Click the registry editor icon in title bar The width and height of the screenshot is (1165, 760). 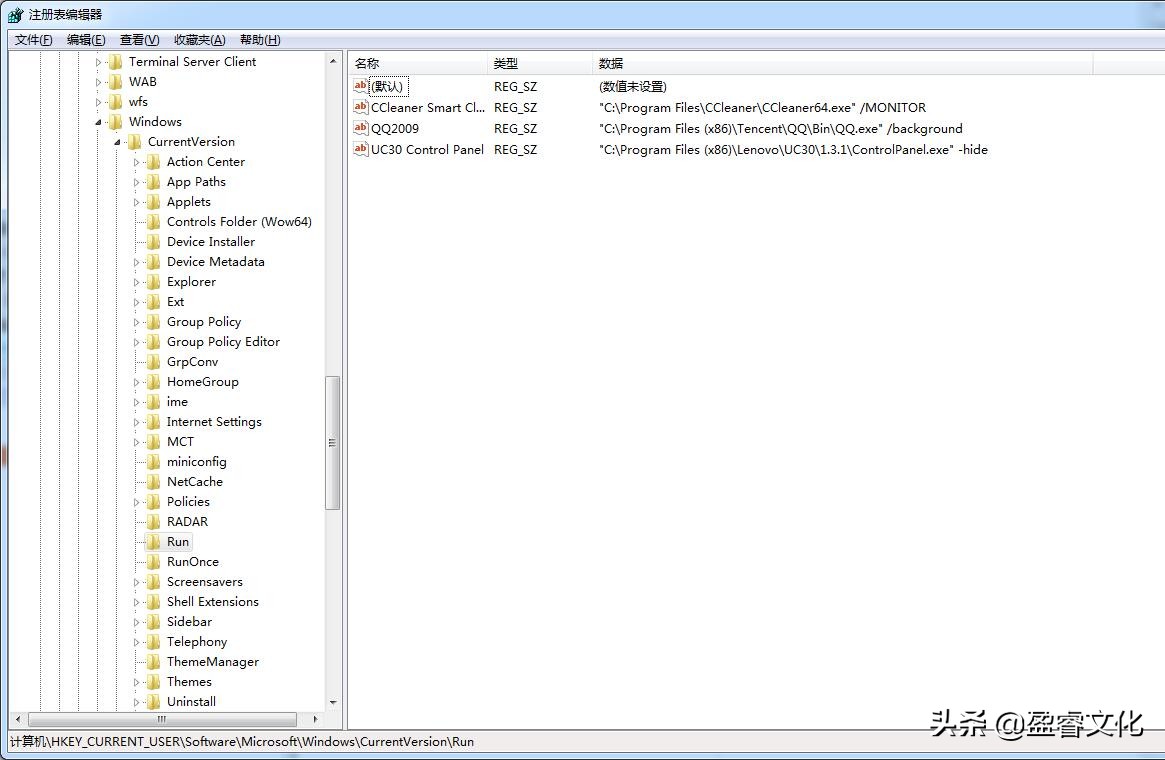coord(14,14)
